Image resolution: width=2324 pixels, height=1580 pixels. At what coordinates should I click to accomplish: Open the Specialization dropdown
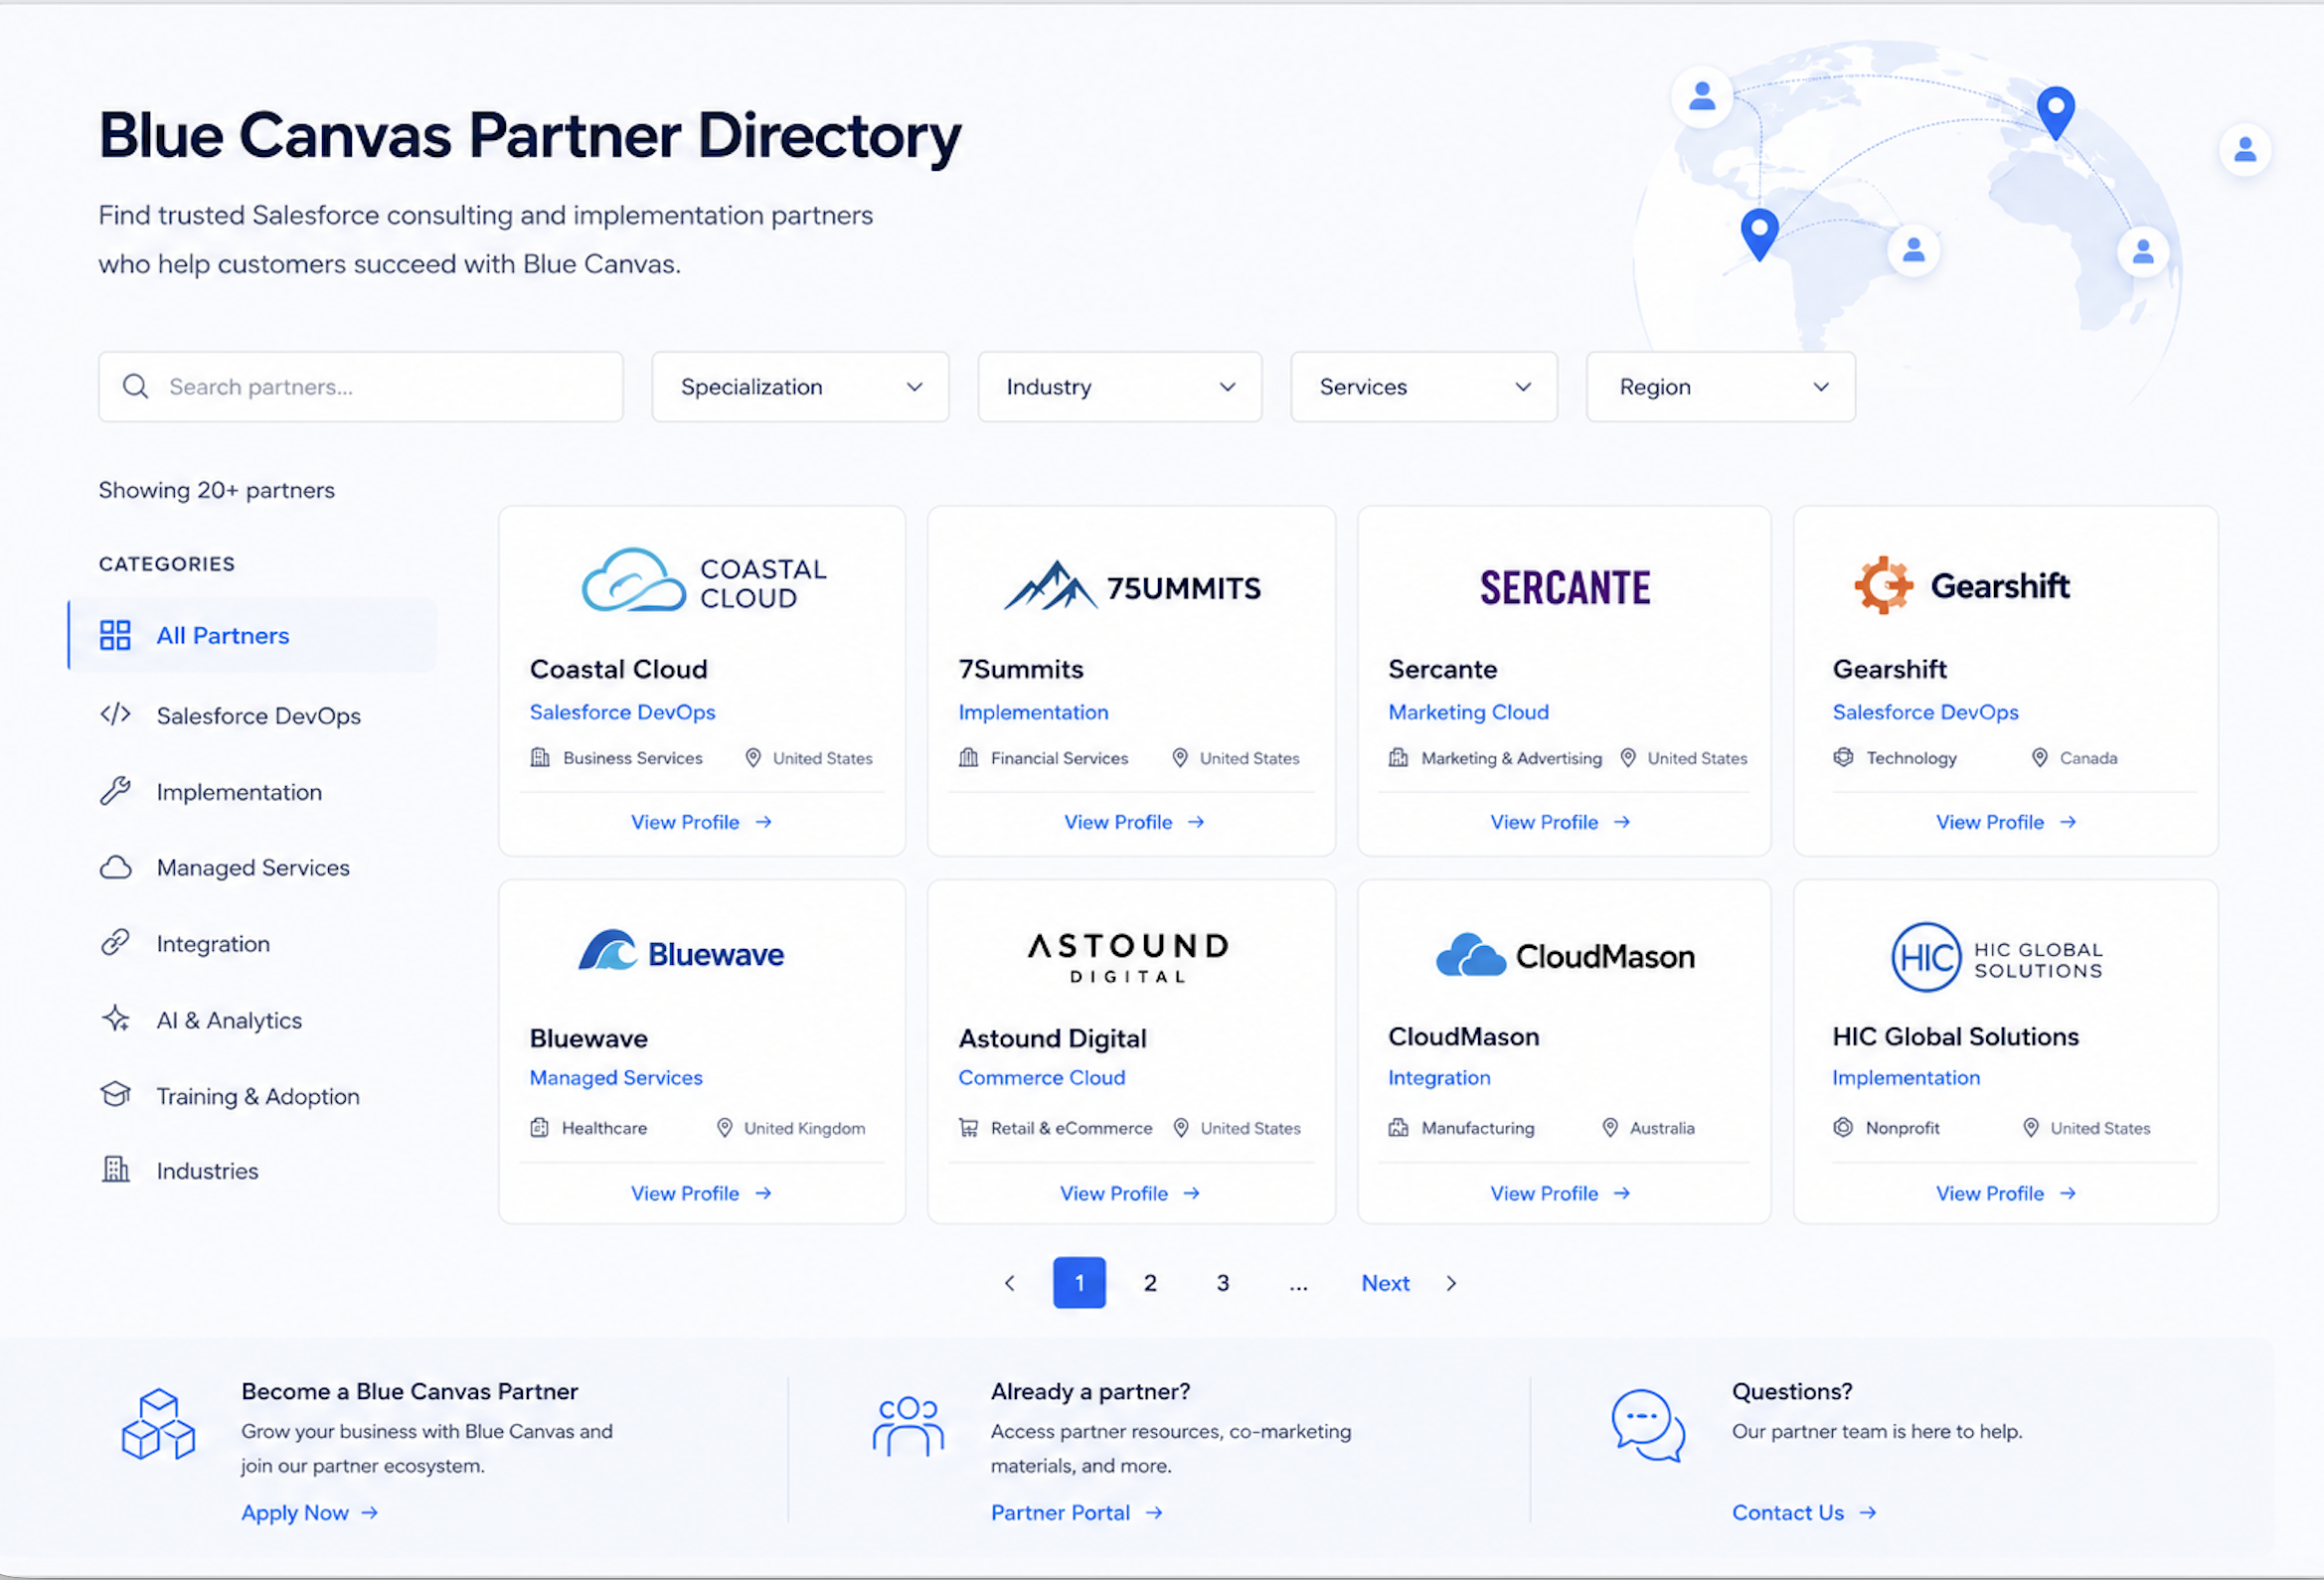click(x=800, y=387)
